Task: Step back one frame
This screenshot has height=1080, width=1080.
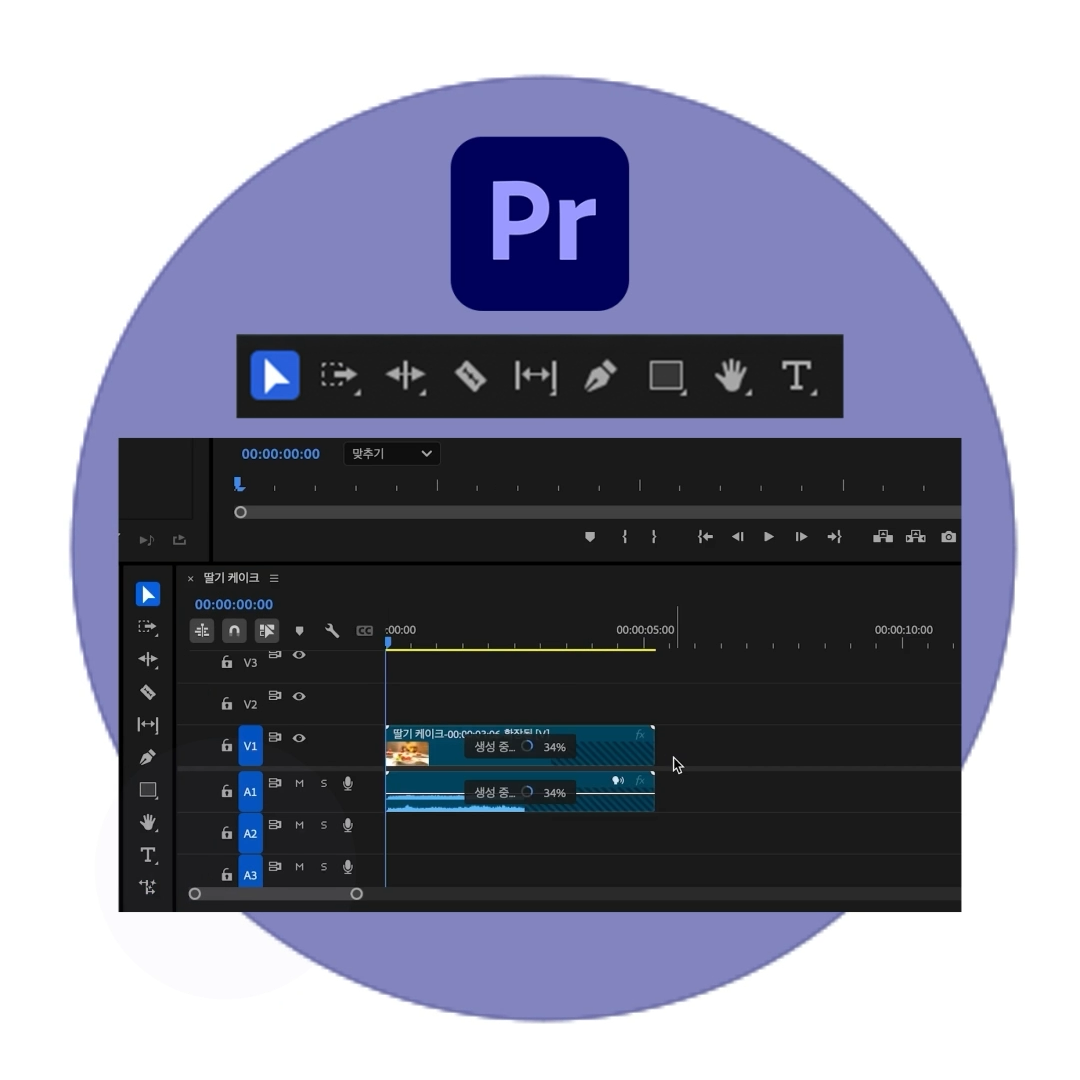Action: (x=737, y=537)
